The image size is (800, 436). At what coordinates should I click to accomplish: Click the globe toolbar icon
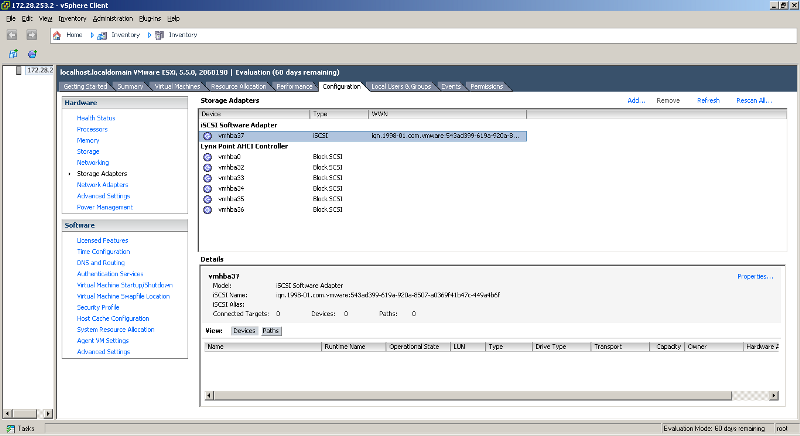pyautogui.click(x=32, y=54)
